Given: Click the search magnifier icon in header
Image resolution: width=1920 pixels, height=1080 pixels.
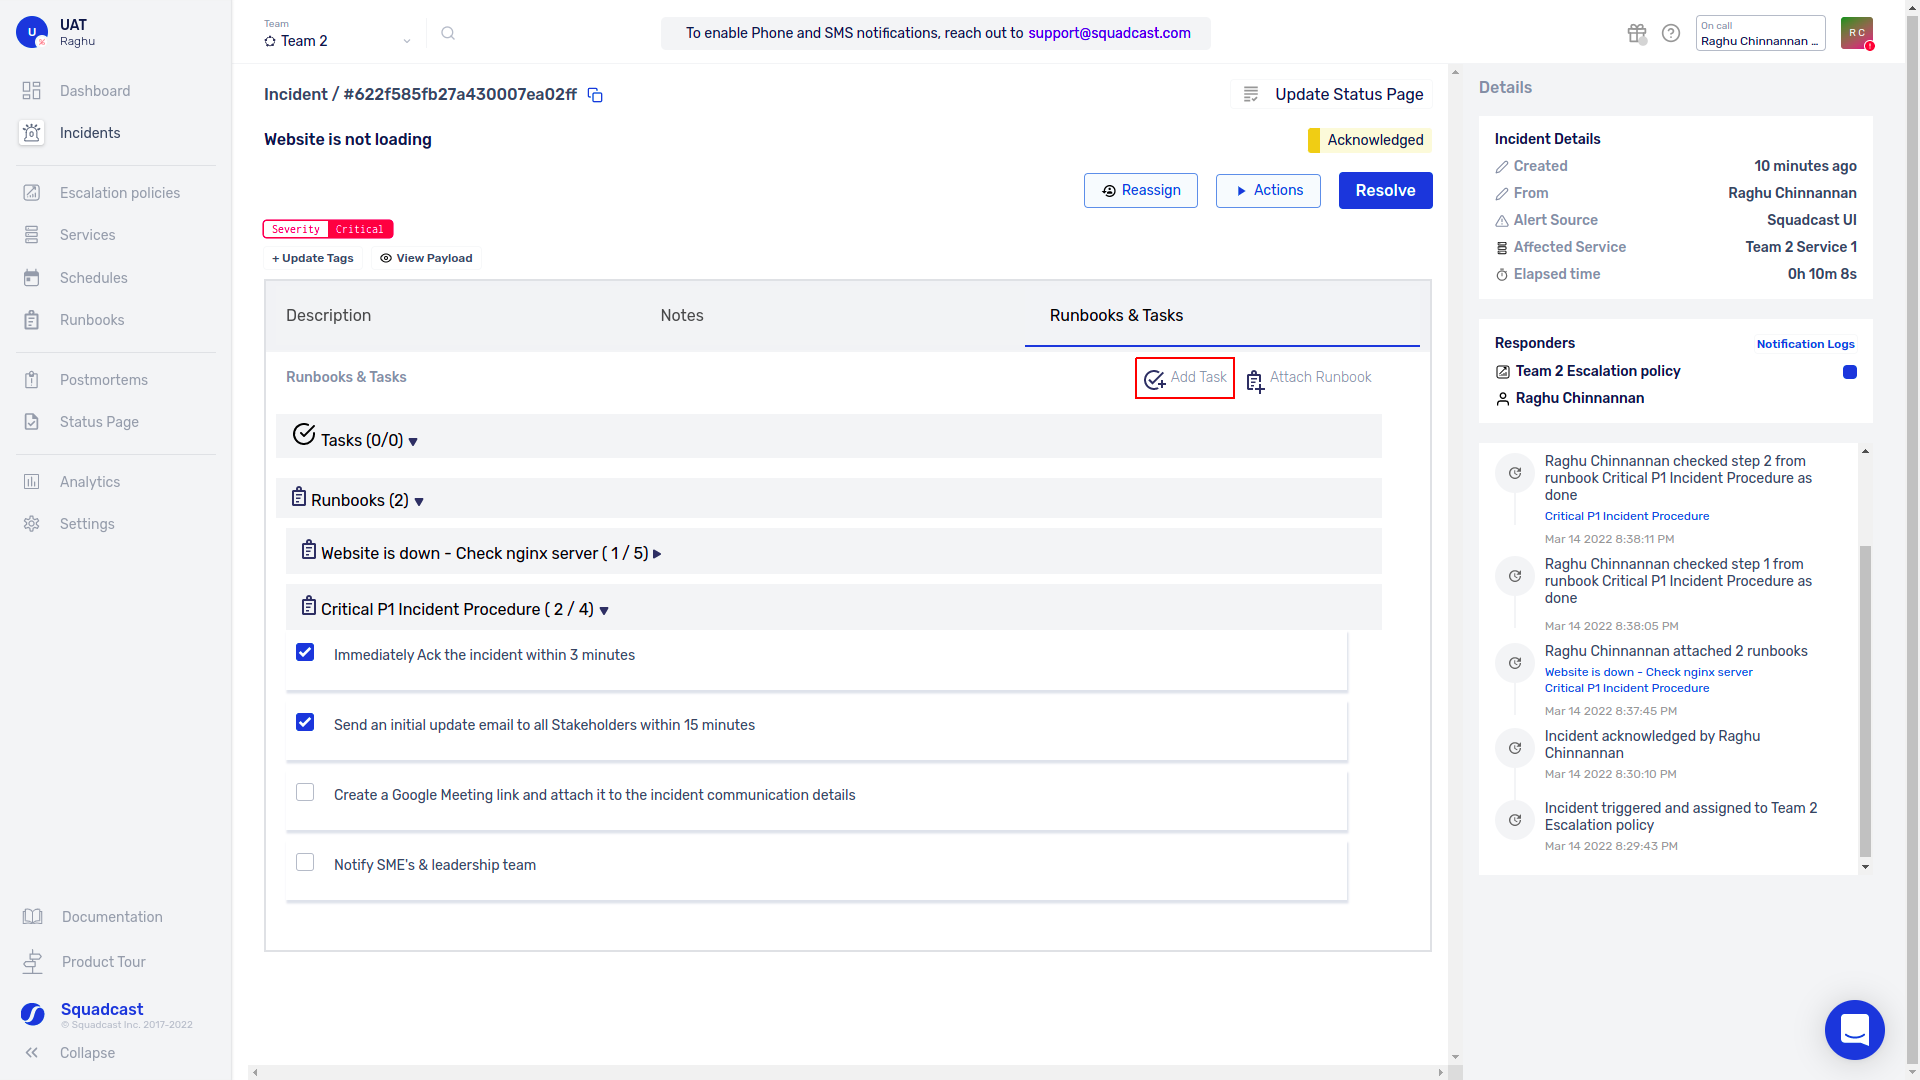Looking at the screenshot, I should (x=448, y=34).
